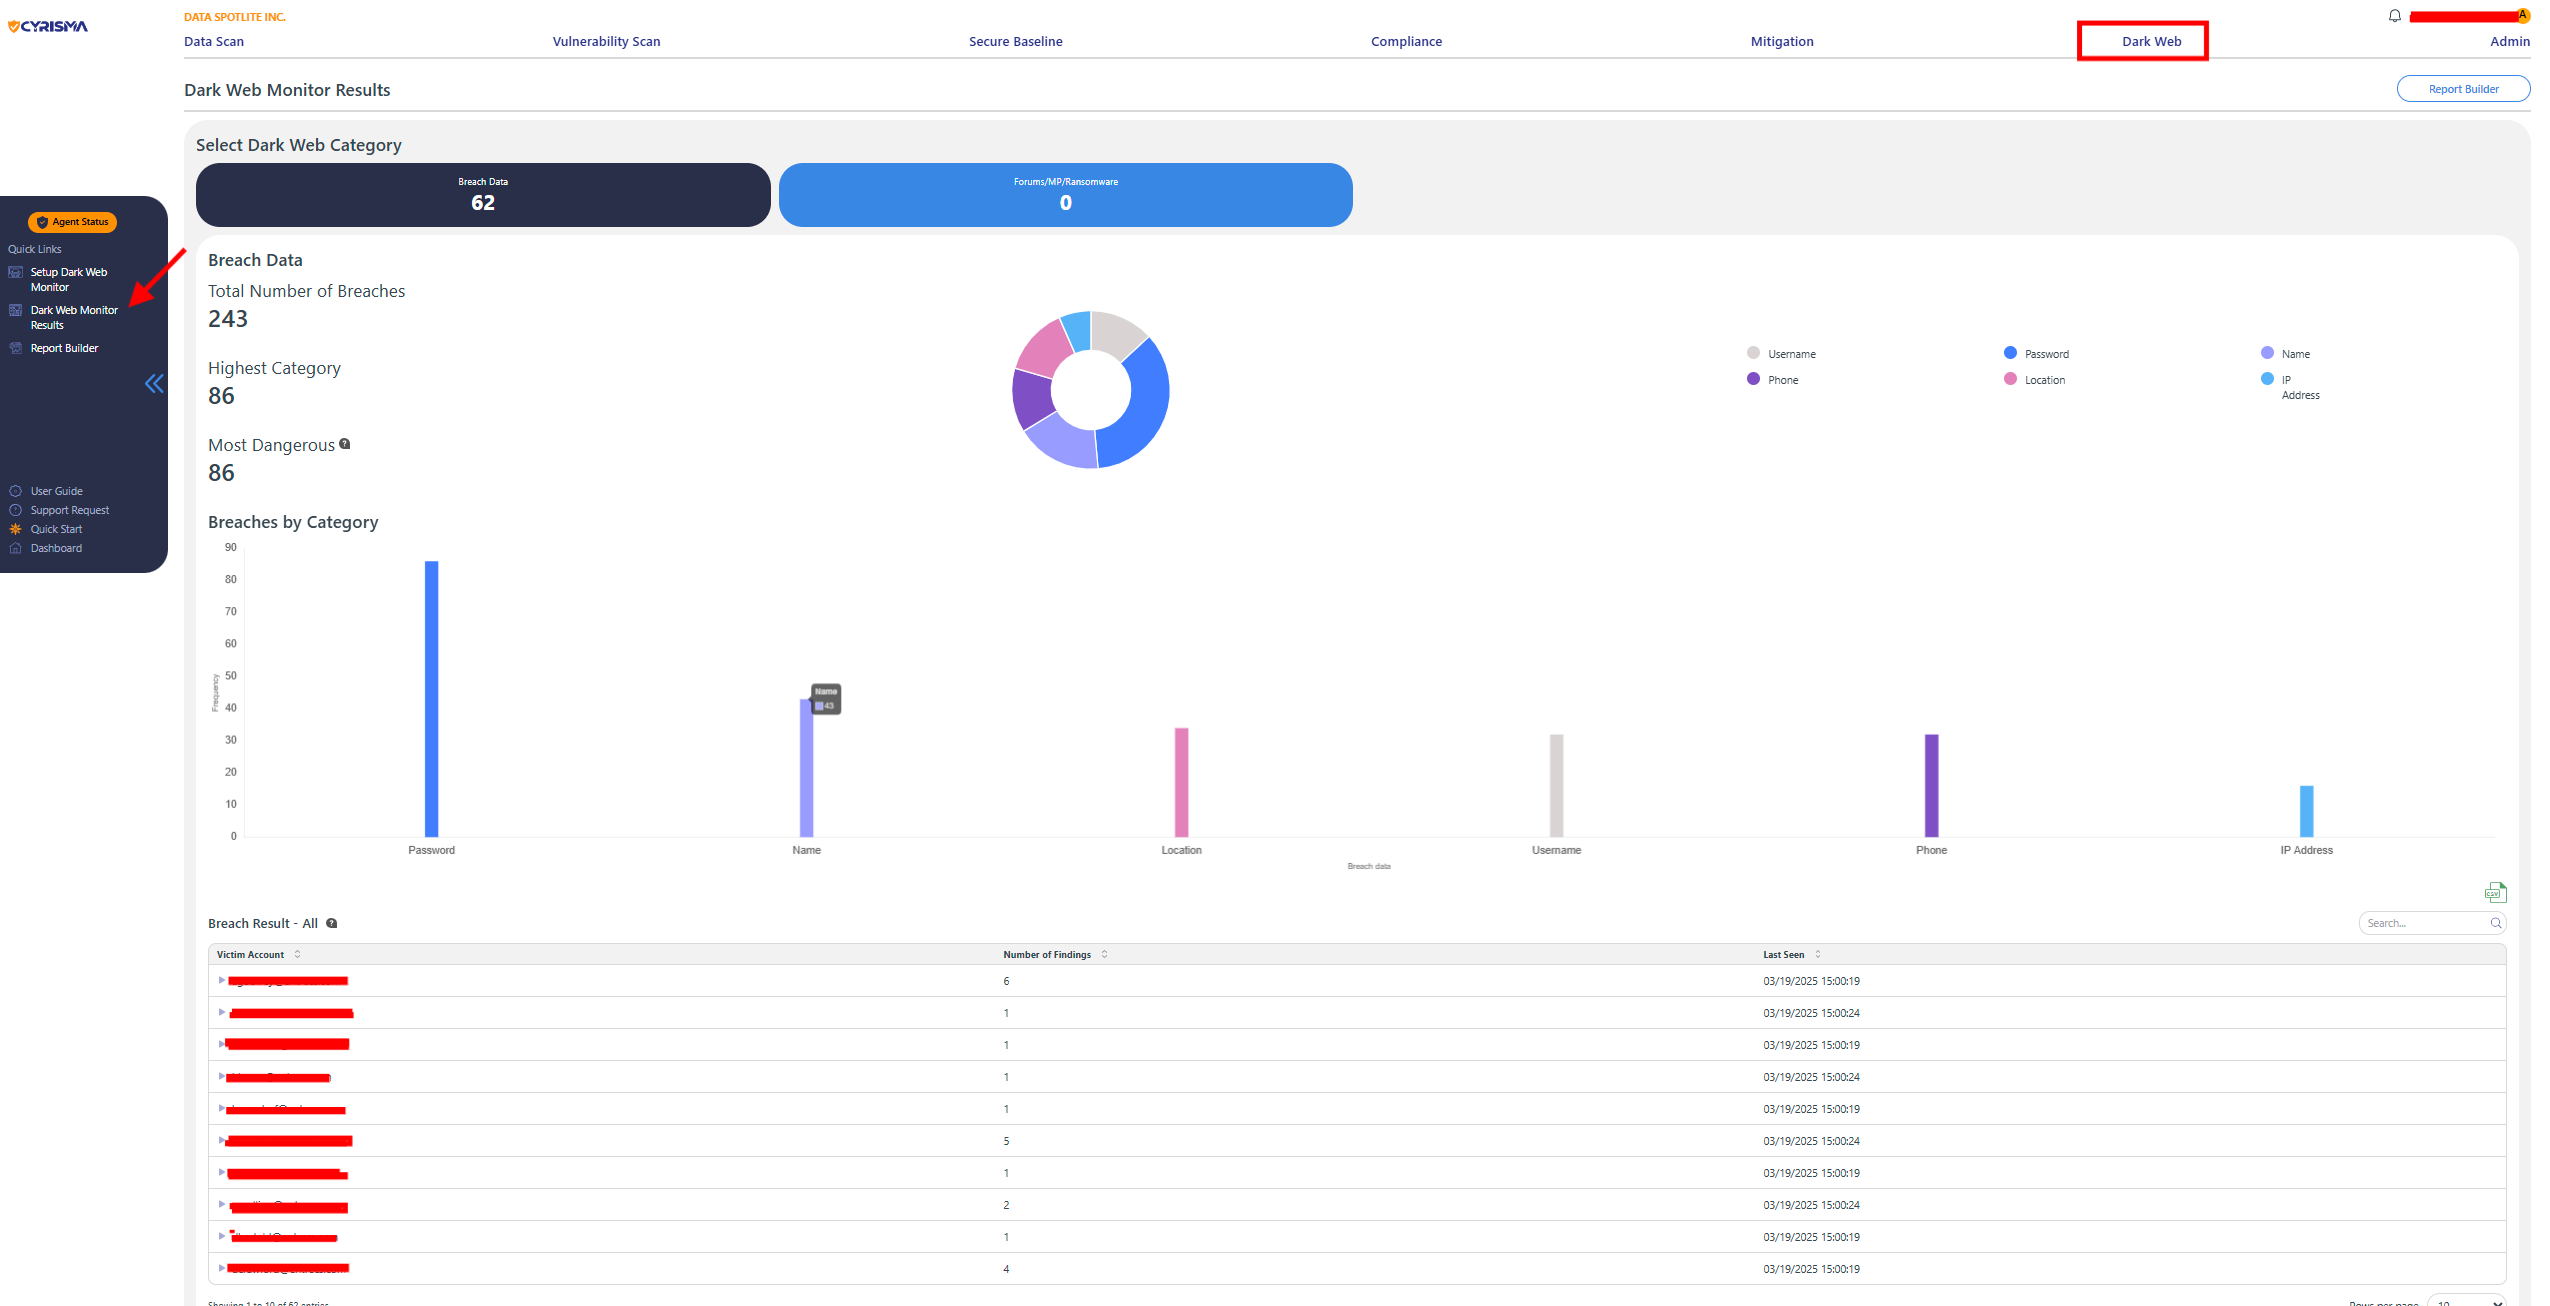Select the Forums/MP/Ransomware category card
This screenshot has width=2550, height=1306.
pos(1065,195)
